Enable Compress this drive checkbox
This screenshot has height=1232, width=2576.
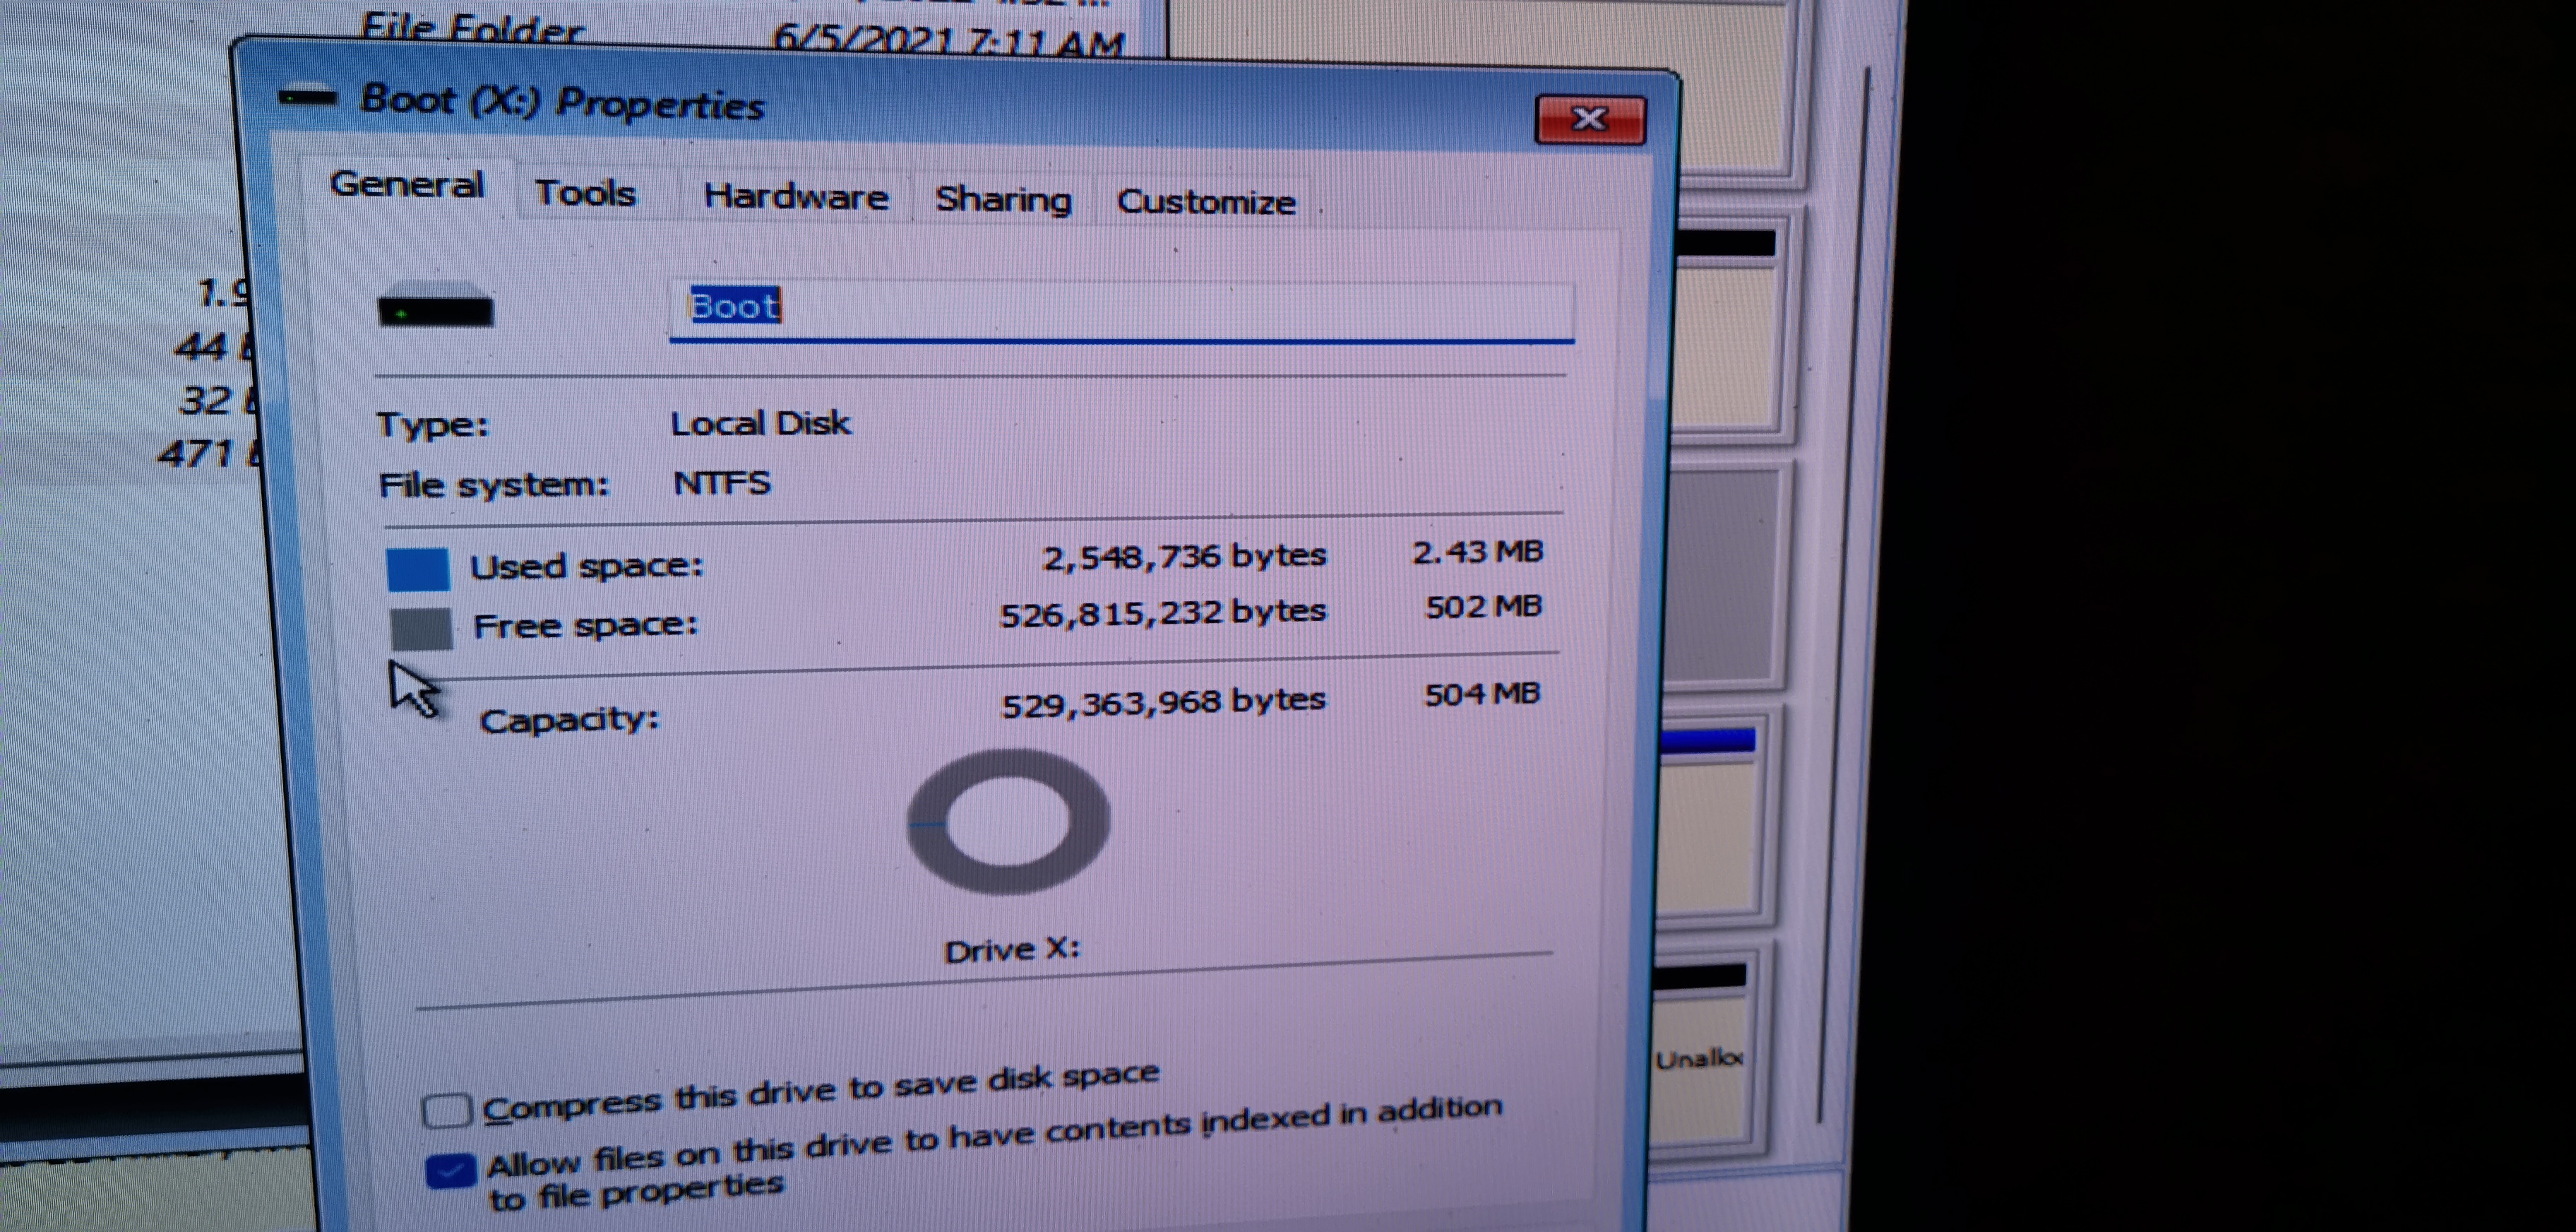(446, 1110)
